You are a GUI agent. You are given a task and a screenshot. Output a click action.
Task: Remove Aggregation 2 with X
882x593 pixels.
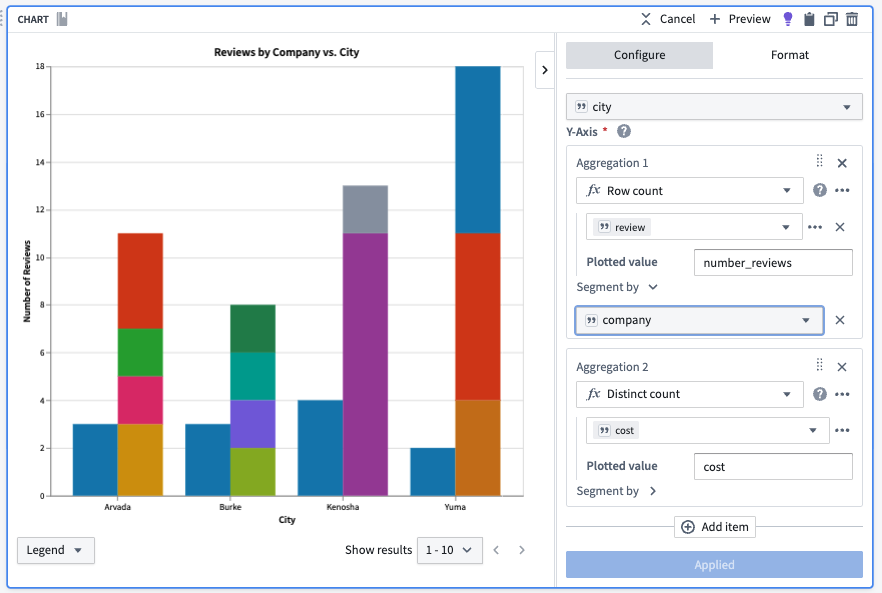pos(842,367)
